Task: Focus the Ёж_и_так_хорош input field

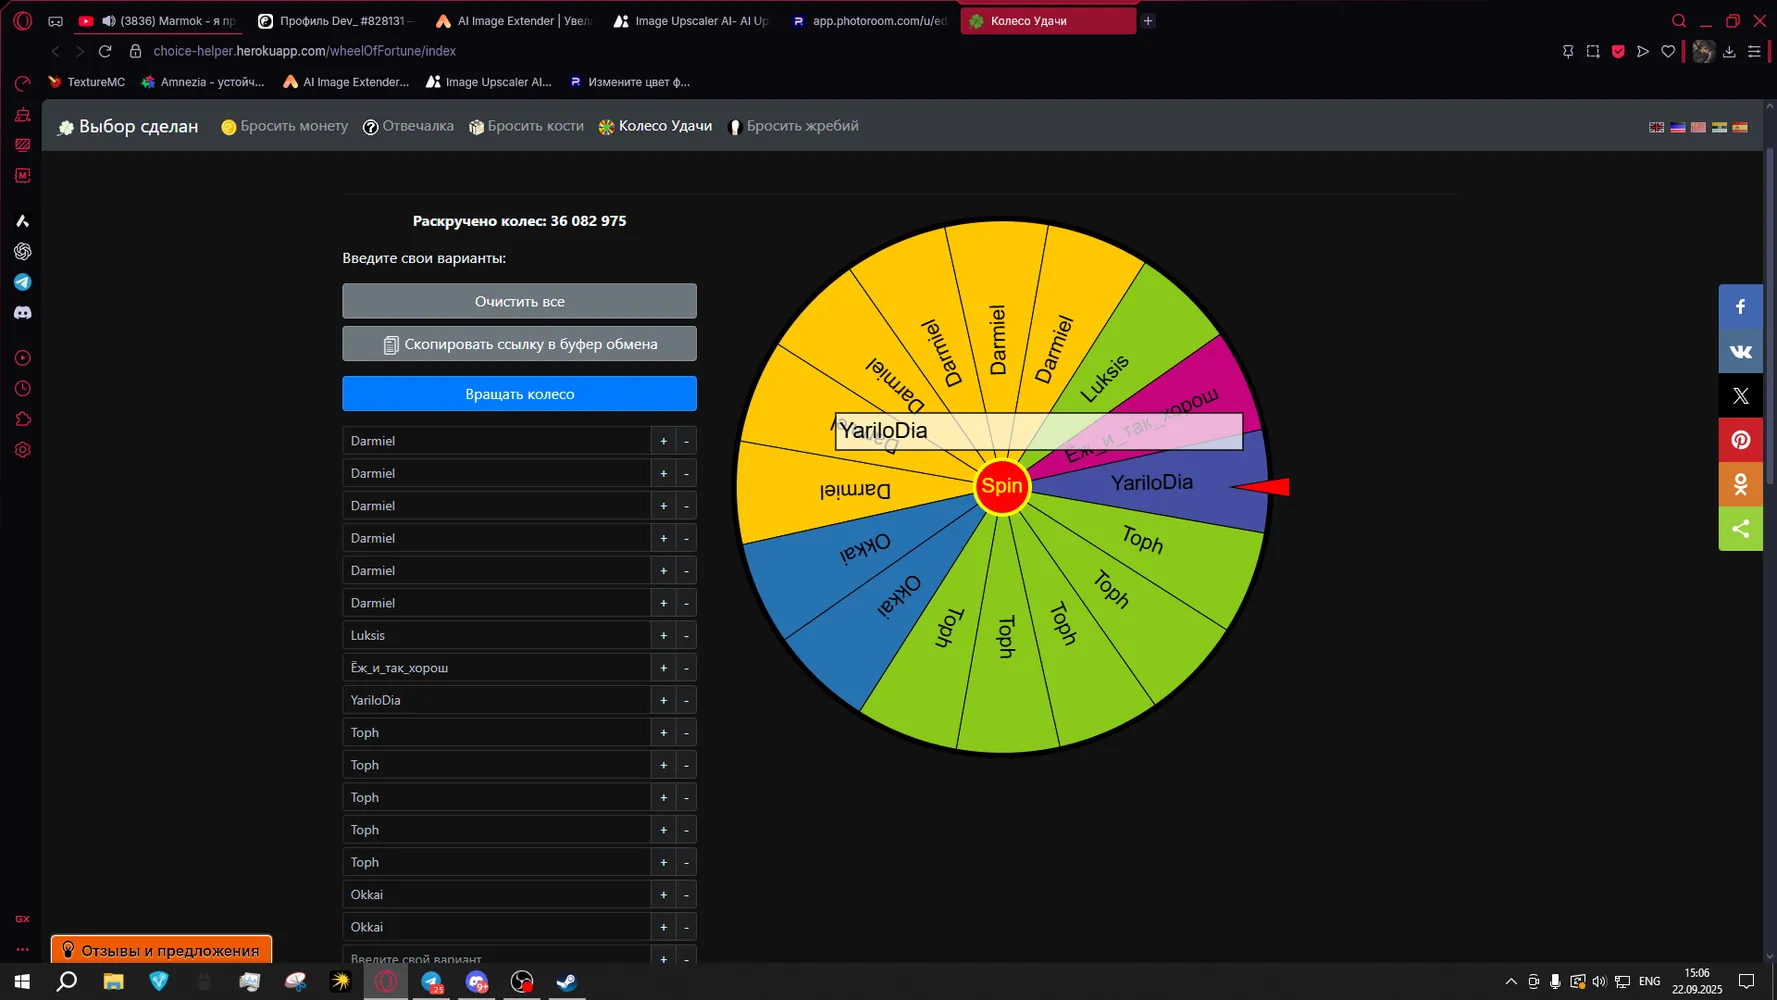Action: pyautogui.click(x=496, y=668)
